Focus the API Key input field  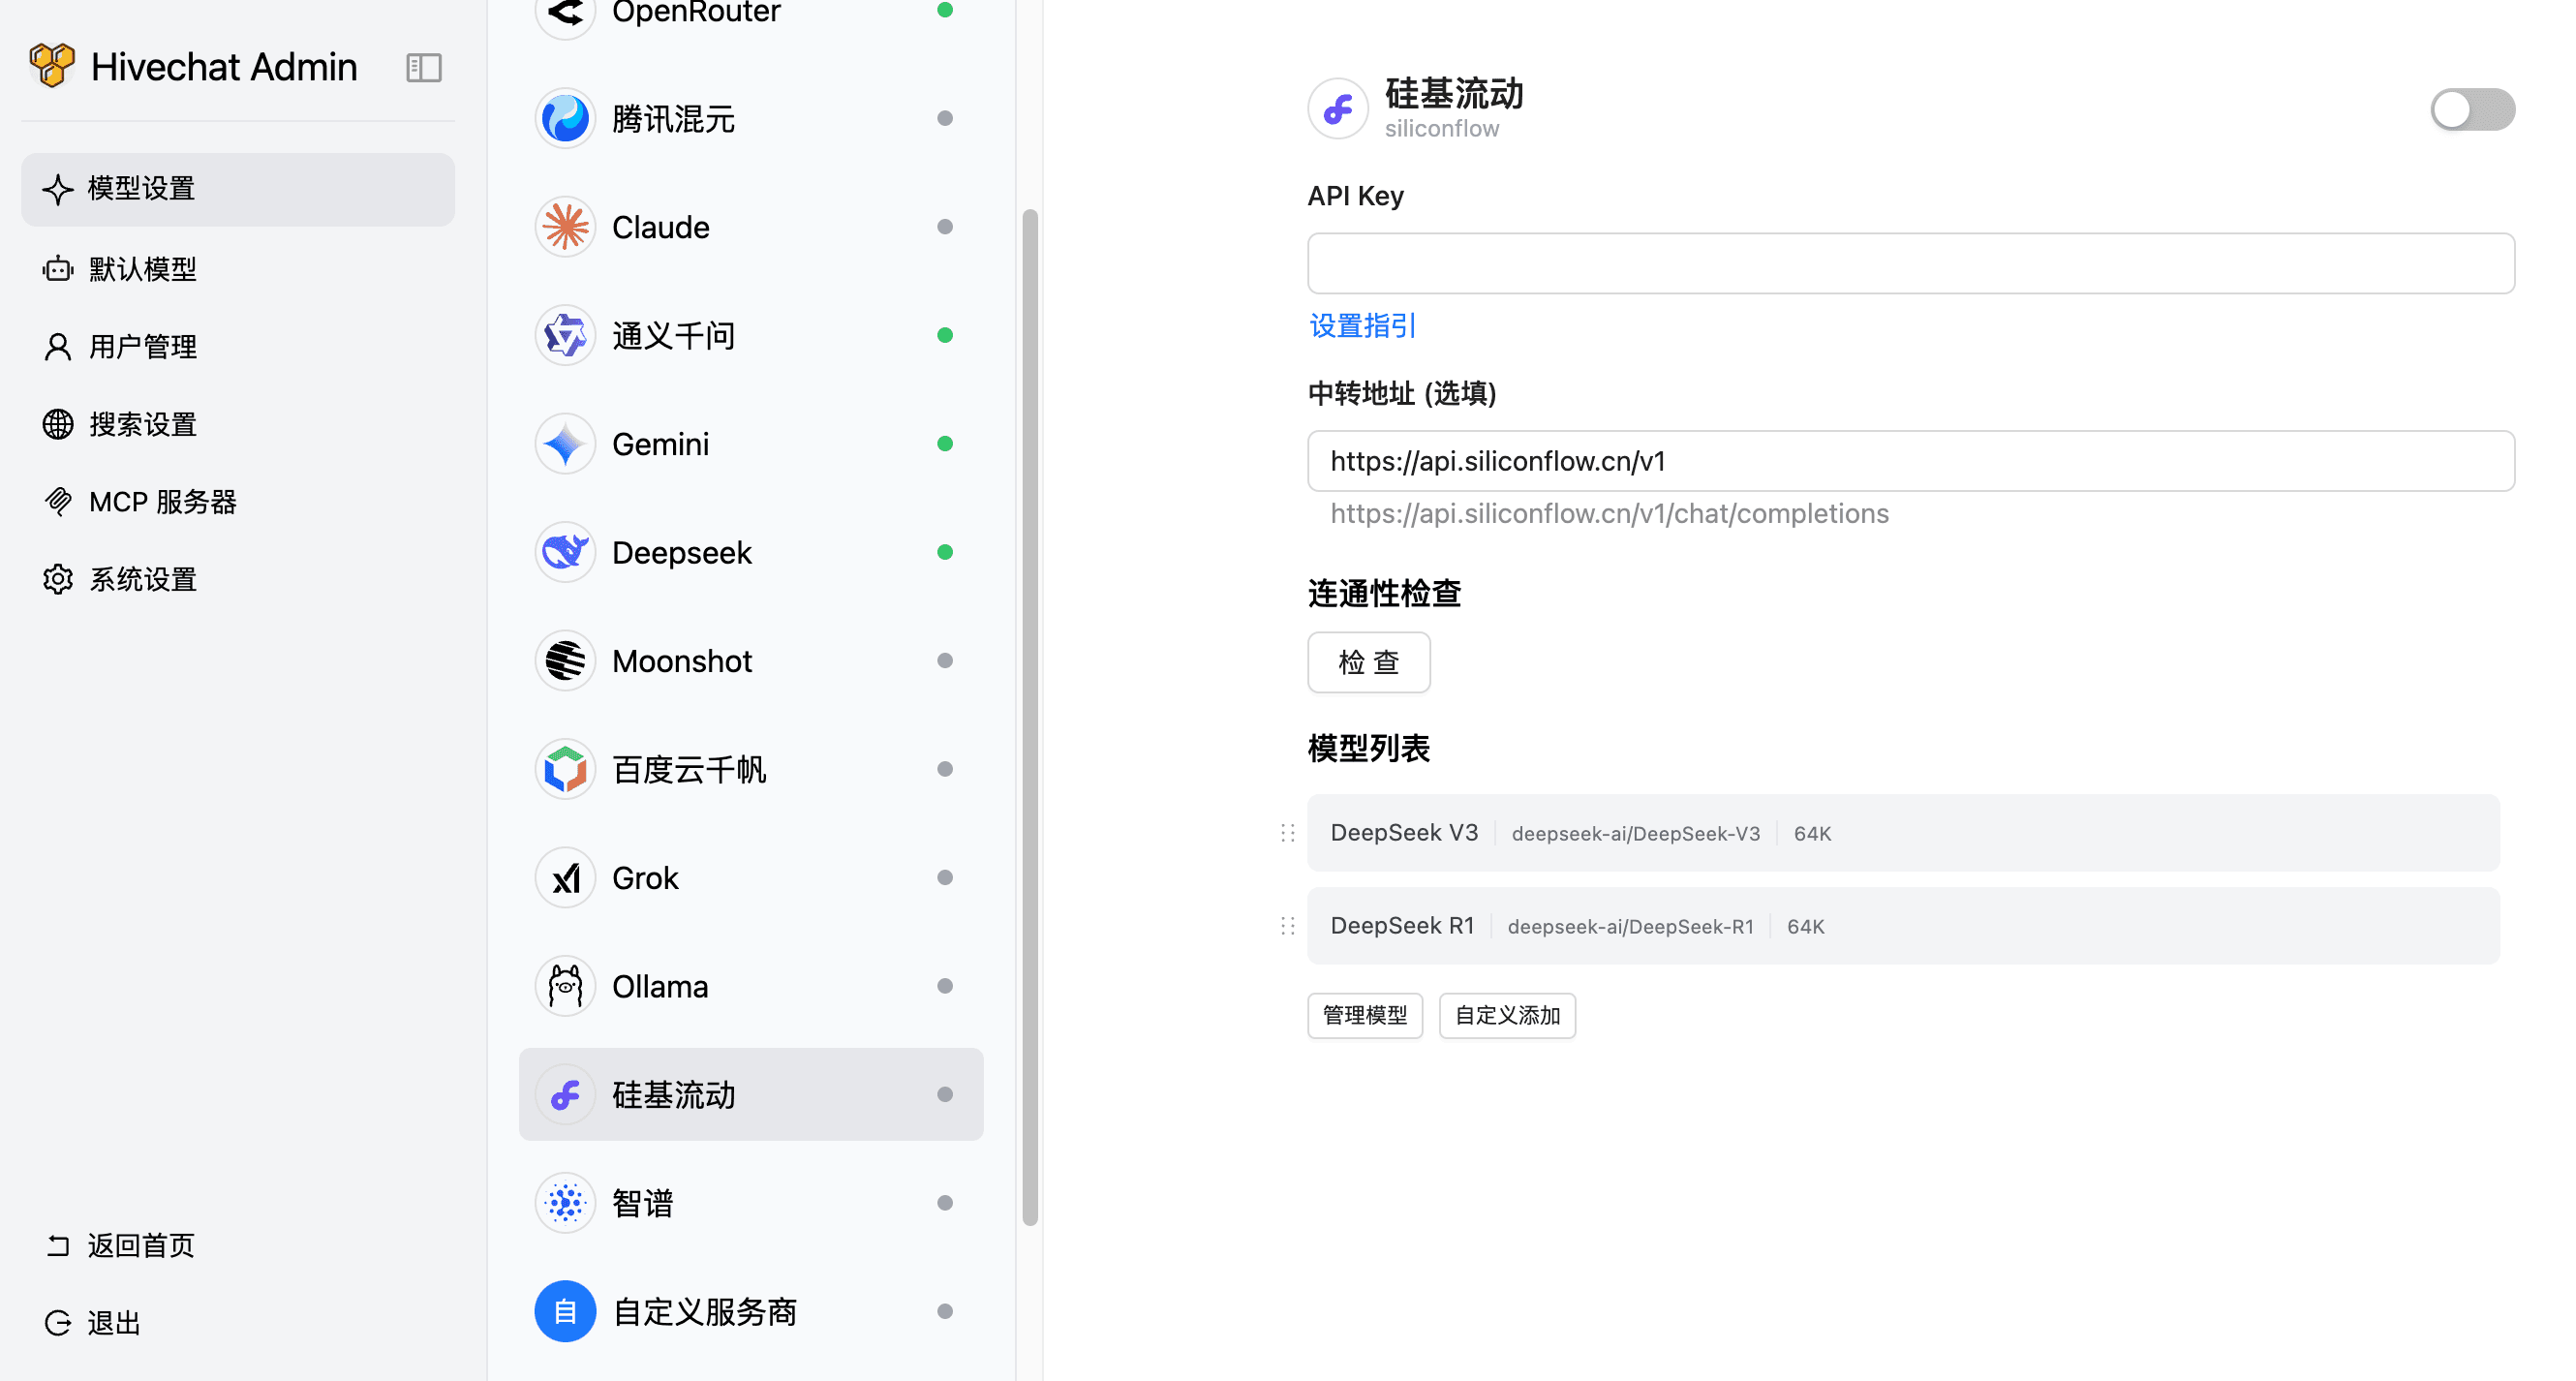pos(1911,263)
